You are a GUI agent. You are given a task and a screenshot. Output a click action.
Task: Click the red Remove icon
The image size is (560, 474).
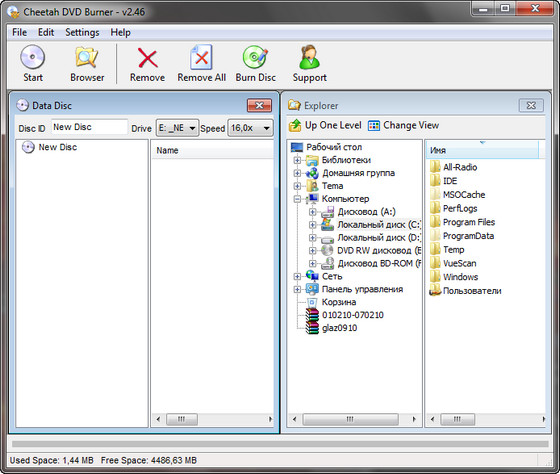tap(148, 58)
